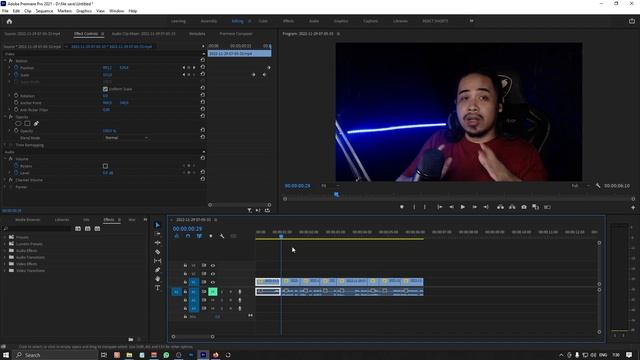
Task: Open Premiere home screen
Action: [x=9, y=21]
